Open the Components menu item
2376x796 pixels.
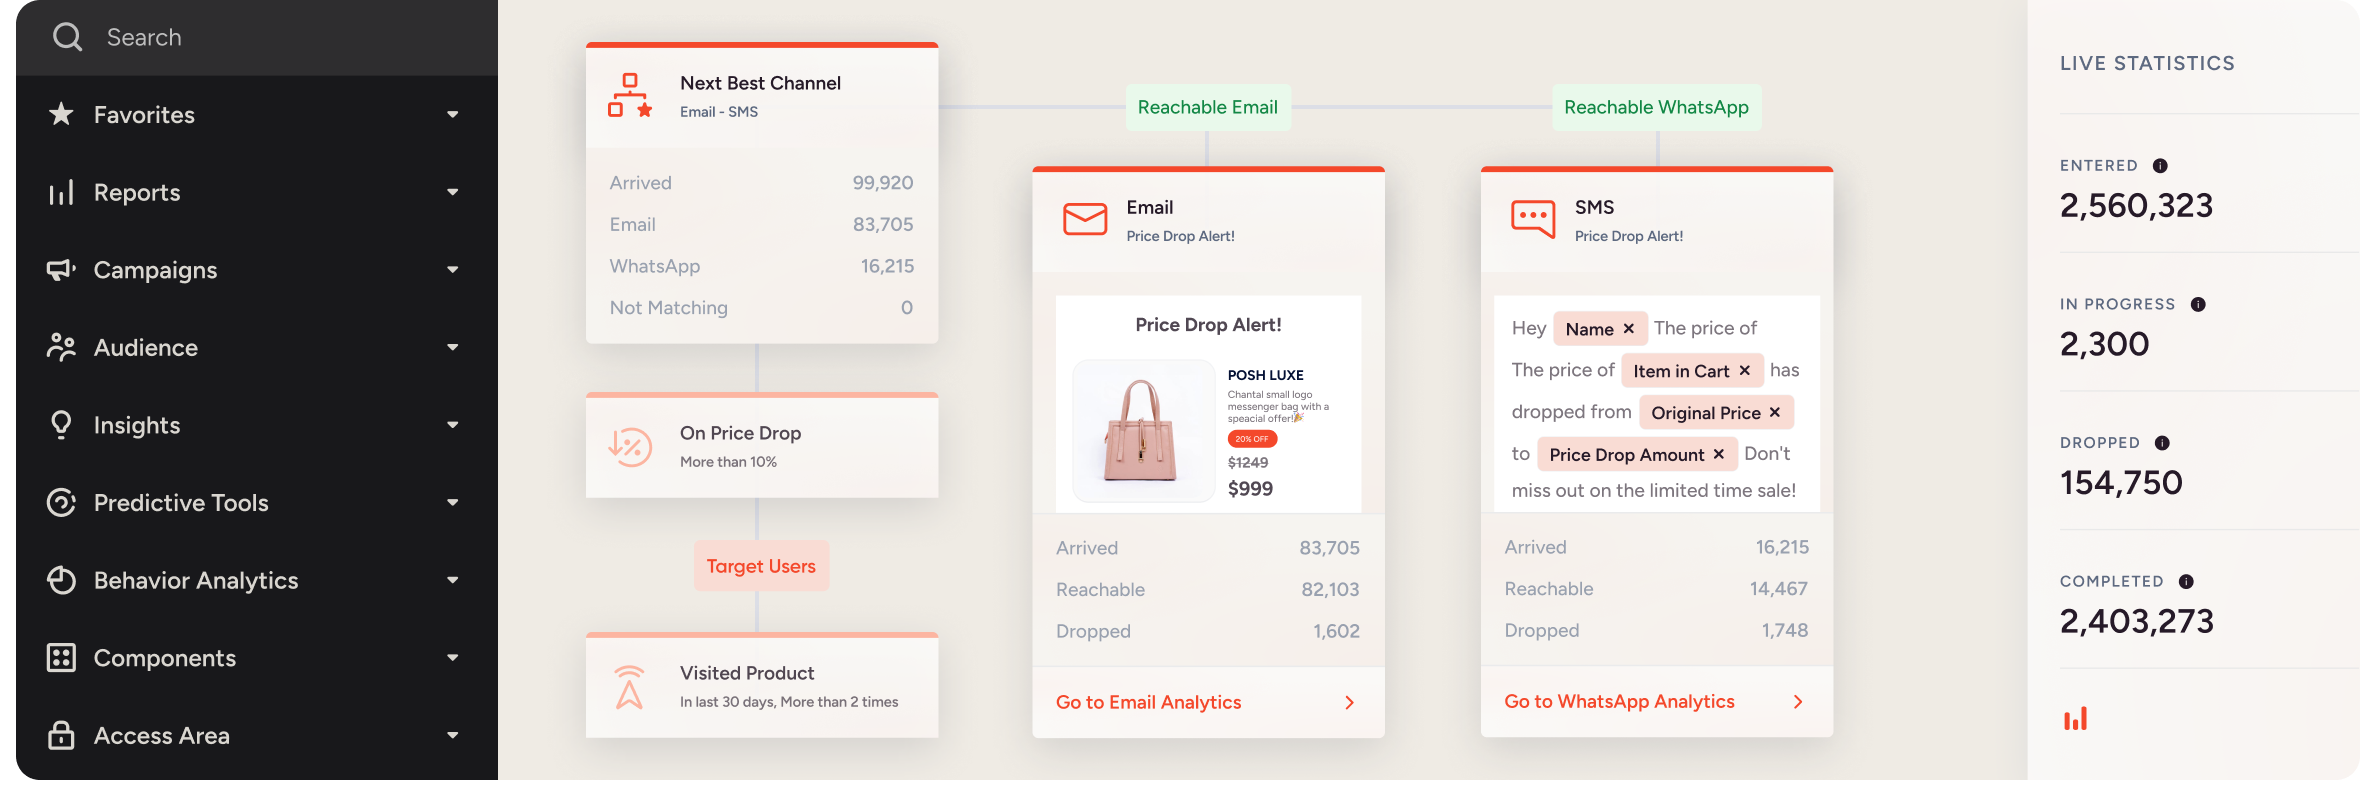point(165,658)
